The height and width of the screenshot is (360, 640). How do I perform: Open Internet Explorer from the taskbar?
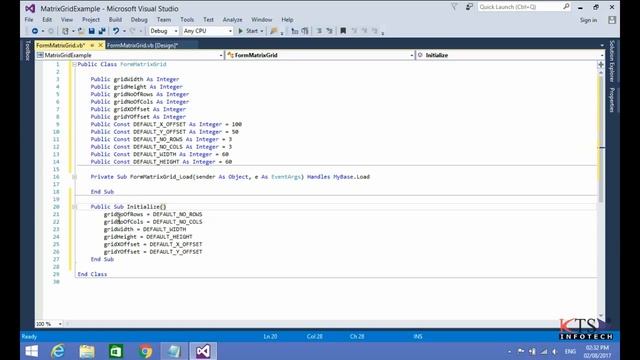click(x=58, y=351)
